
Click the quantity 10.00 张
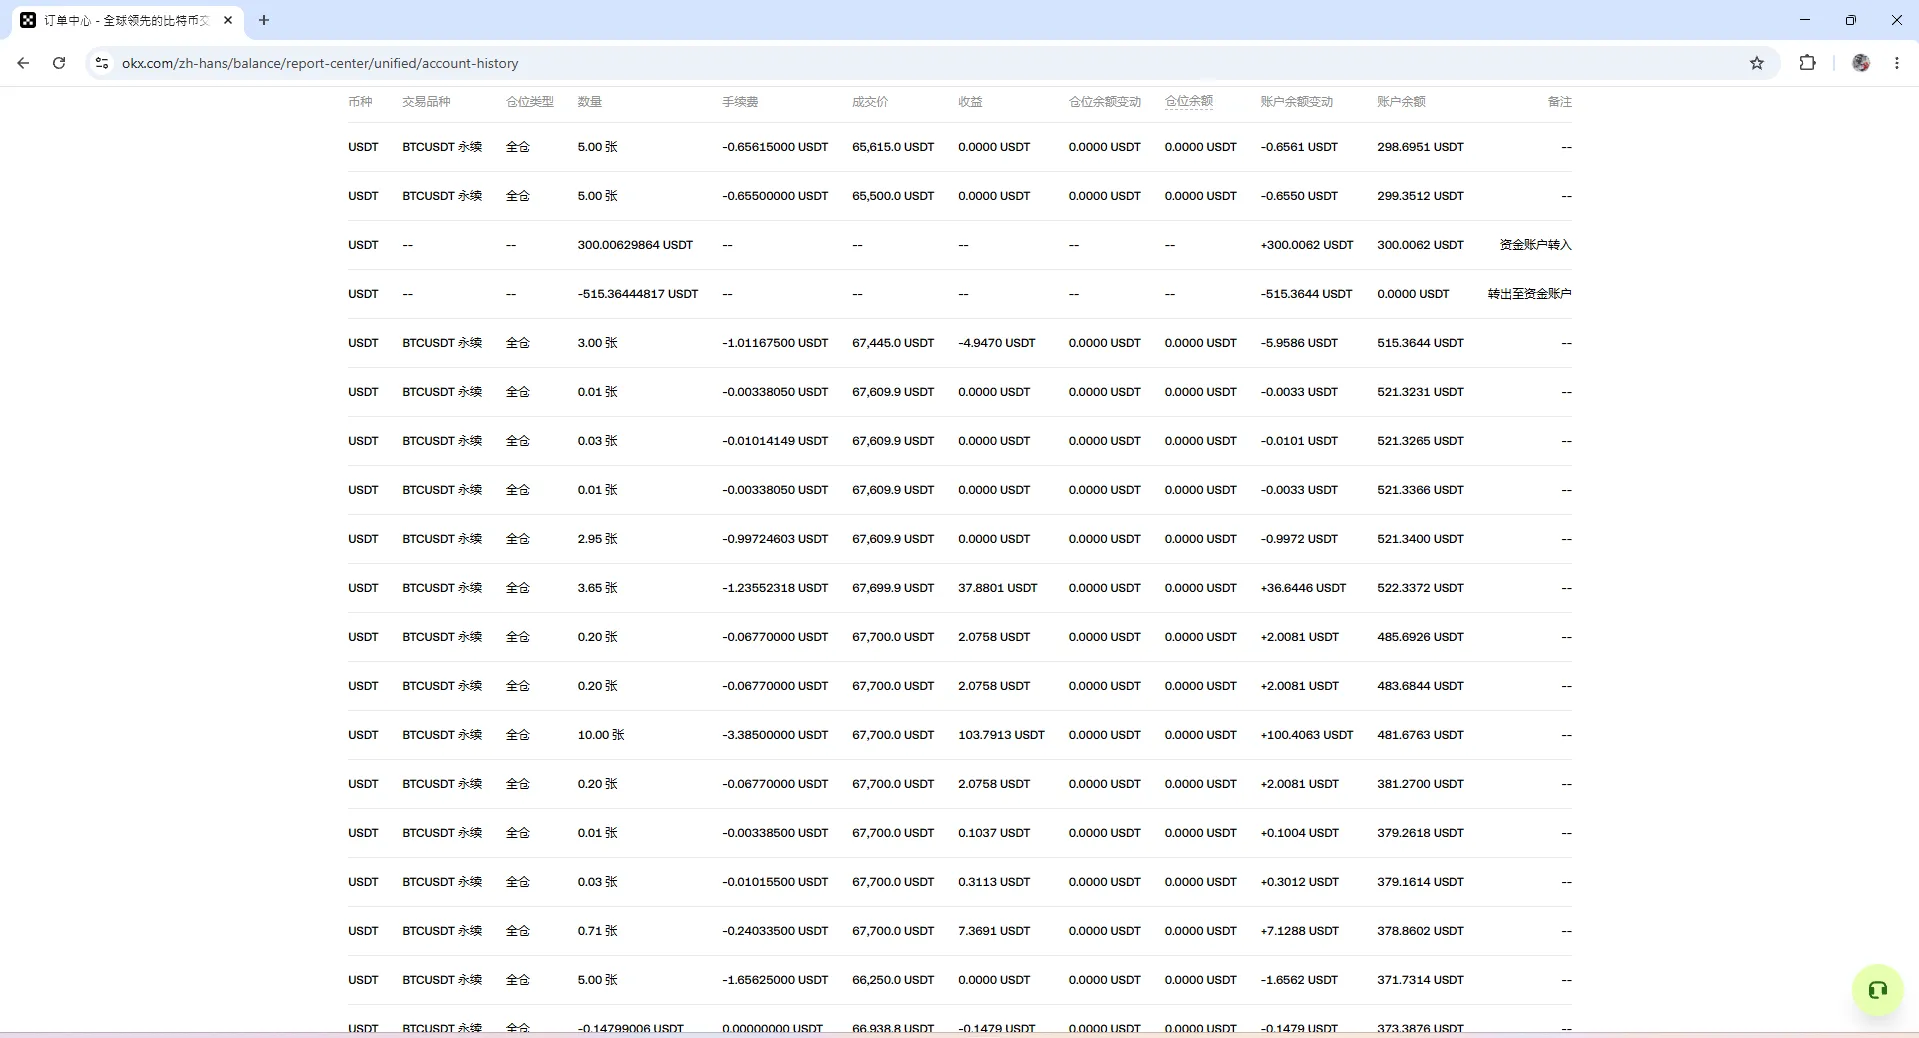coord(601,735)
